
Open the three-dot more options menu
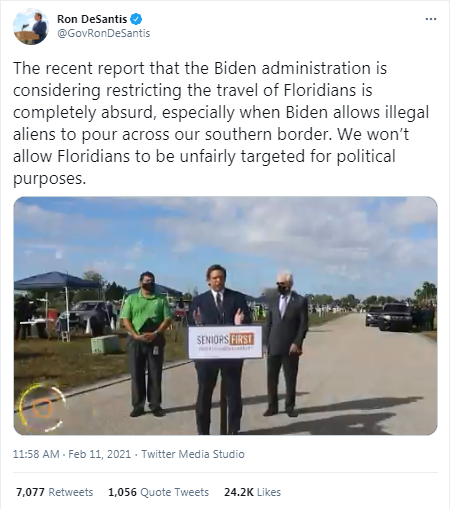point(431,19)
